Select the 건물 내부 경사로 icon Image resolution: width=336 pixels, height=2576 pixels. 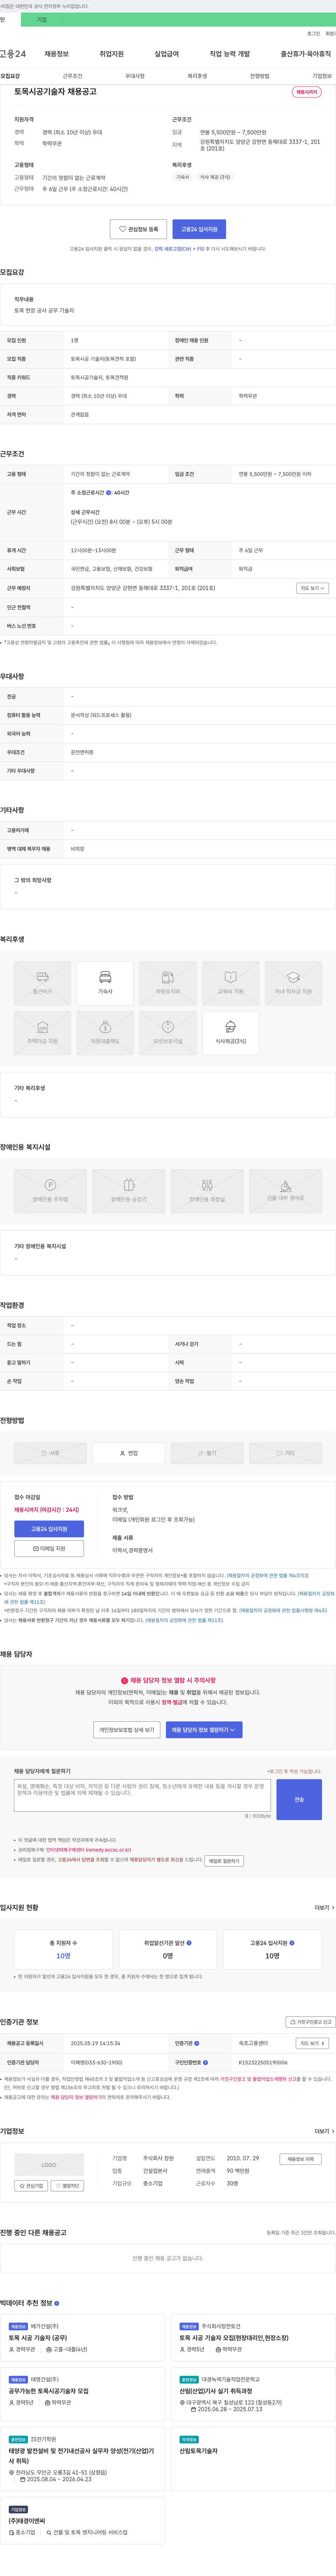pyautogui.click(x=285, y=1191)
